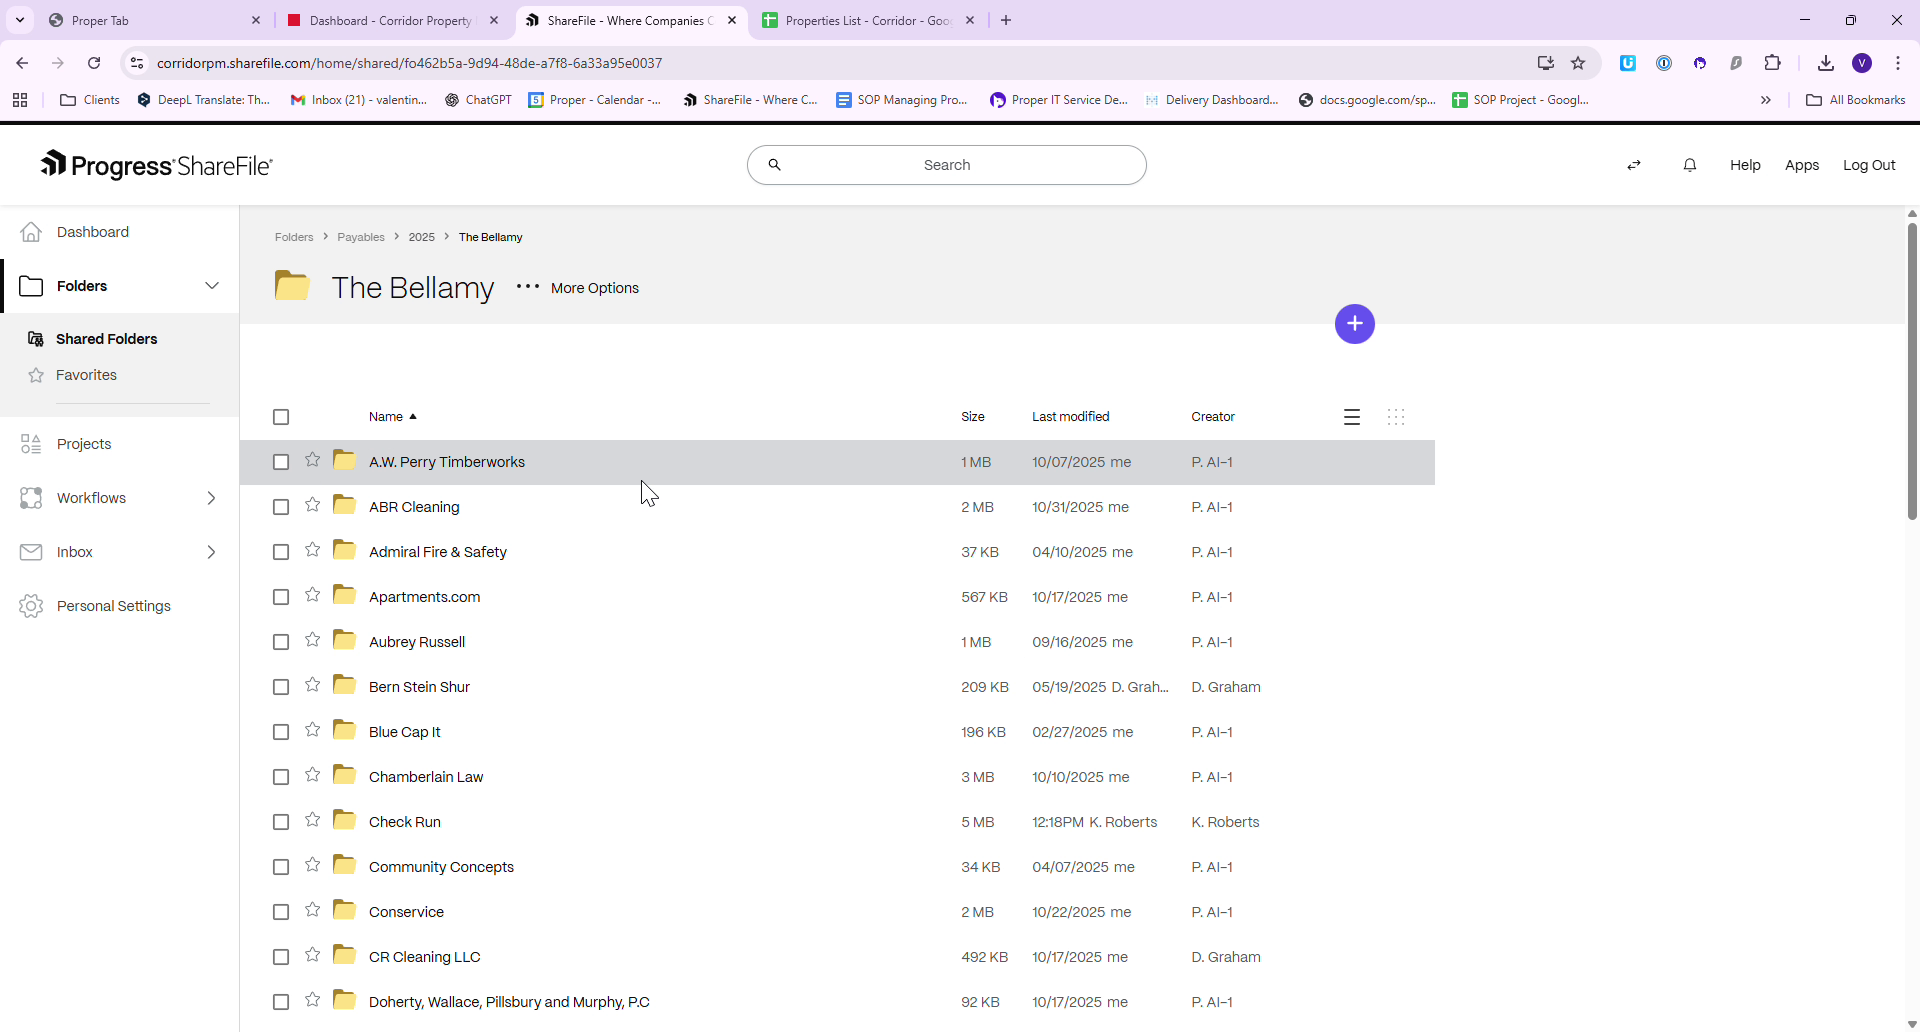Go to Projects in sidebar
1920x1032 pixels.
pos(84,444)
